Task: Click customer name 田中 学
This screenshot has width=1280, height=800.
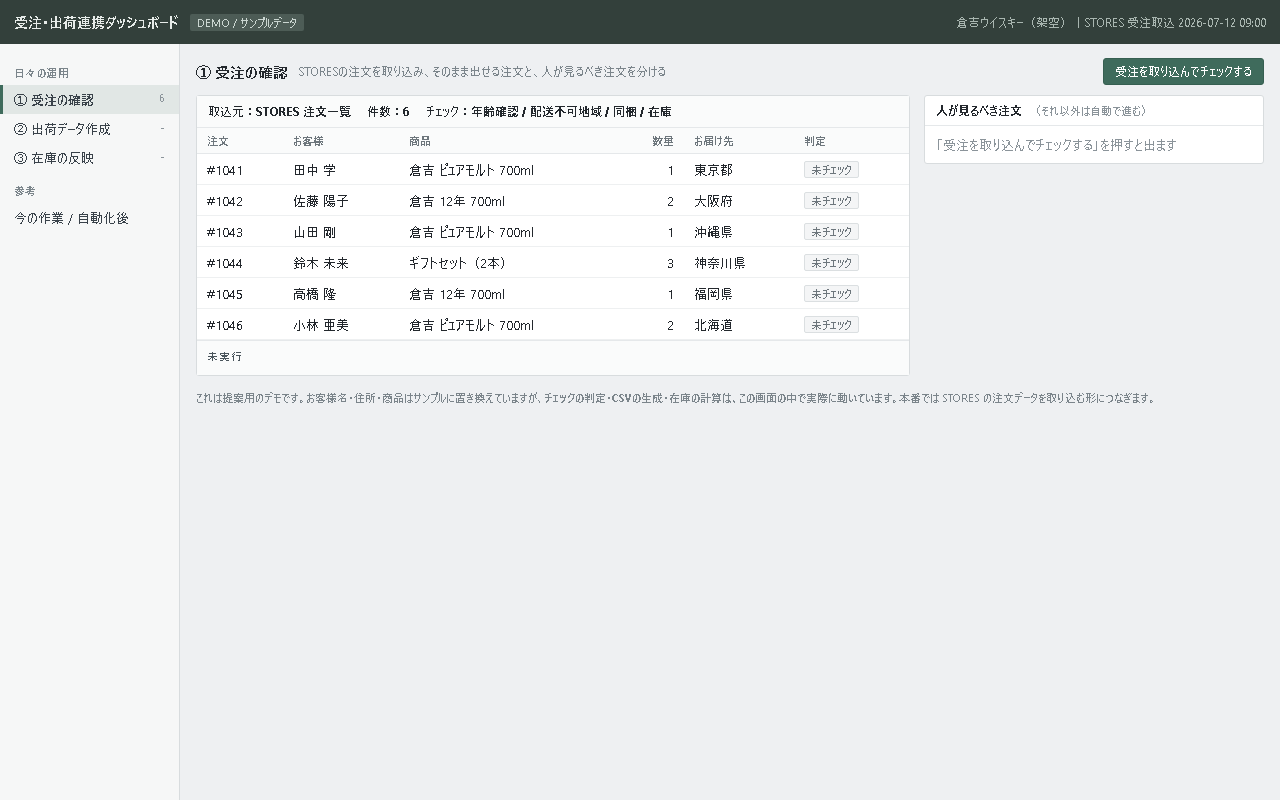Action: click(314, 171)
